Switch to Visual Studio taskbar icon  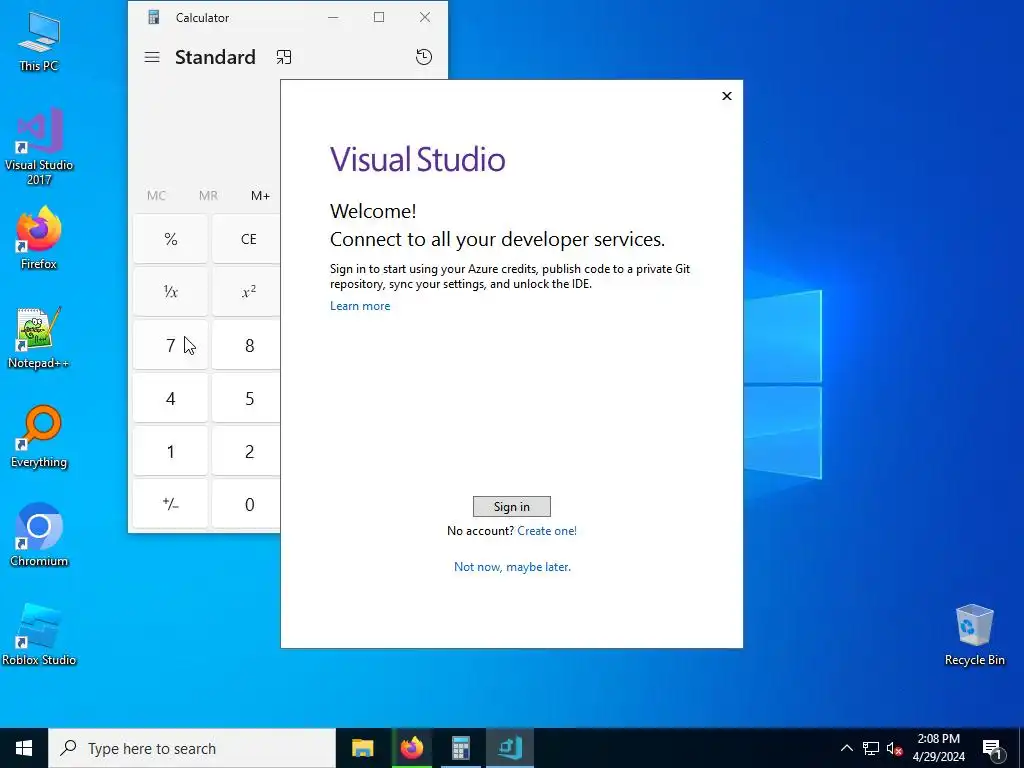tap(509, 748)
